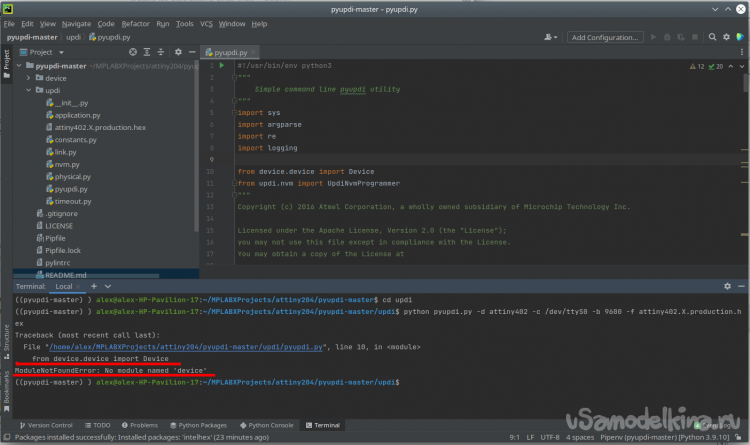Image resolution: width=750 pixels, height=445 pixels.
Task: Close the pyupdi.py editor tab
Action: coord(253,52)
